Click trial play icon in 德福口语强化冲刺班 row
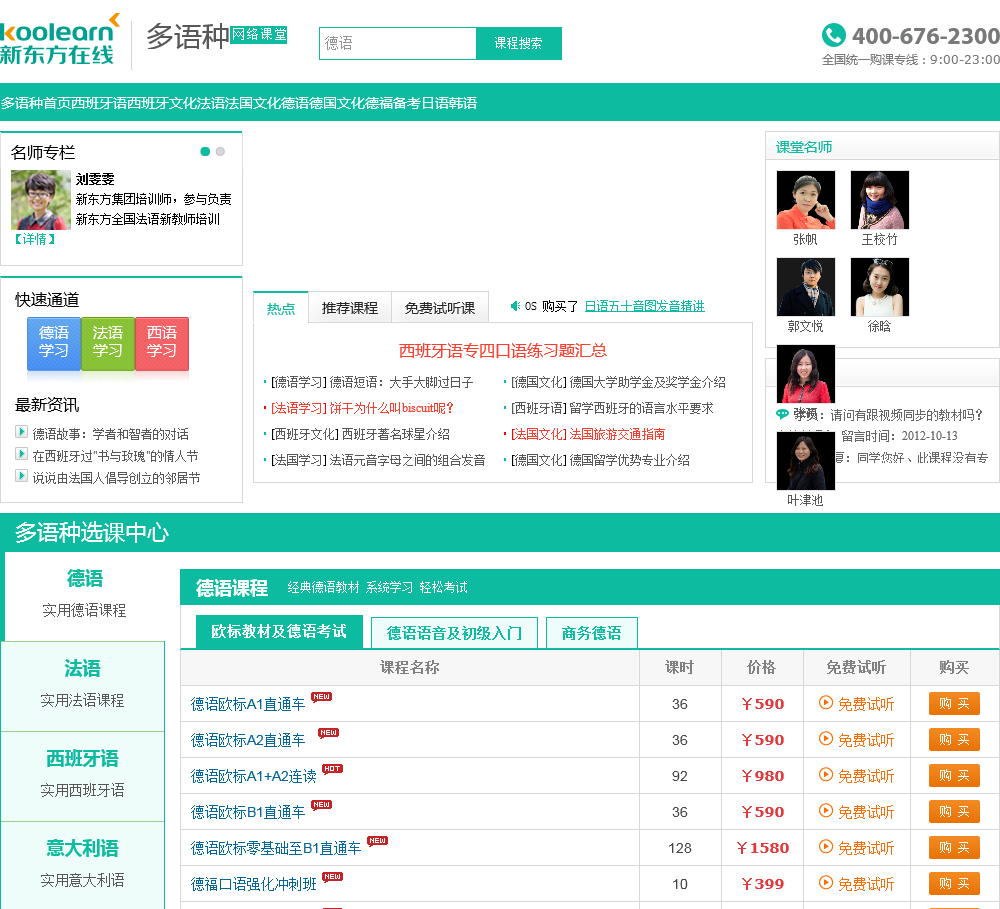Image resolution: width=1000 pixels, height=909 pixels. pos(826,882)
